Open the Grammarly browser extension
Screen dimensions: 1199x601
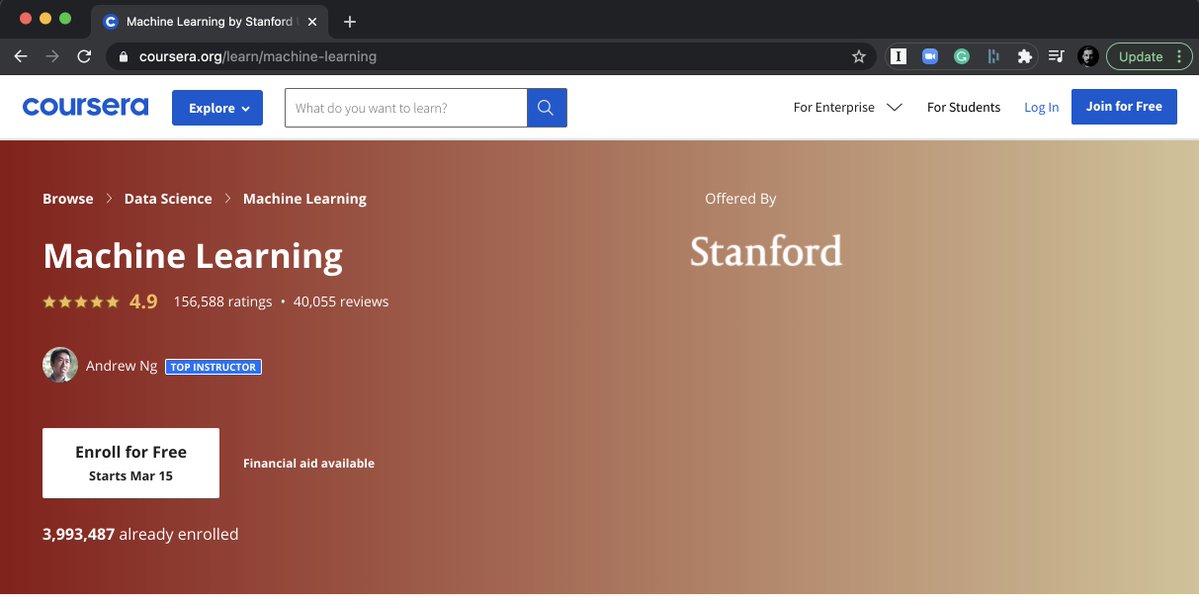coord(961,56)
